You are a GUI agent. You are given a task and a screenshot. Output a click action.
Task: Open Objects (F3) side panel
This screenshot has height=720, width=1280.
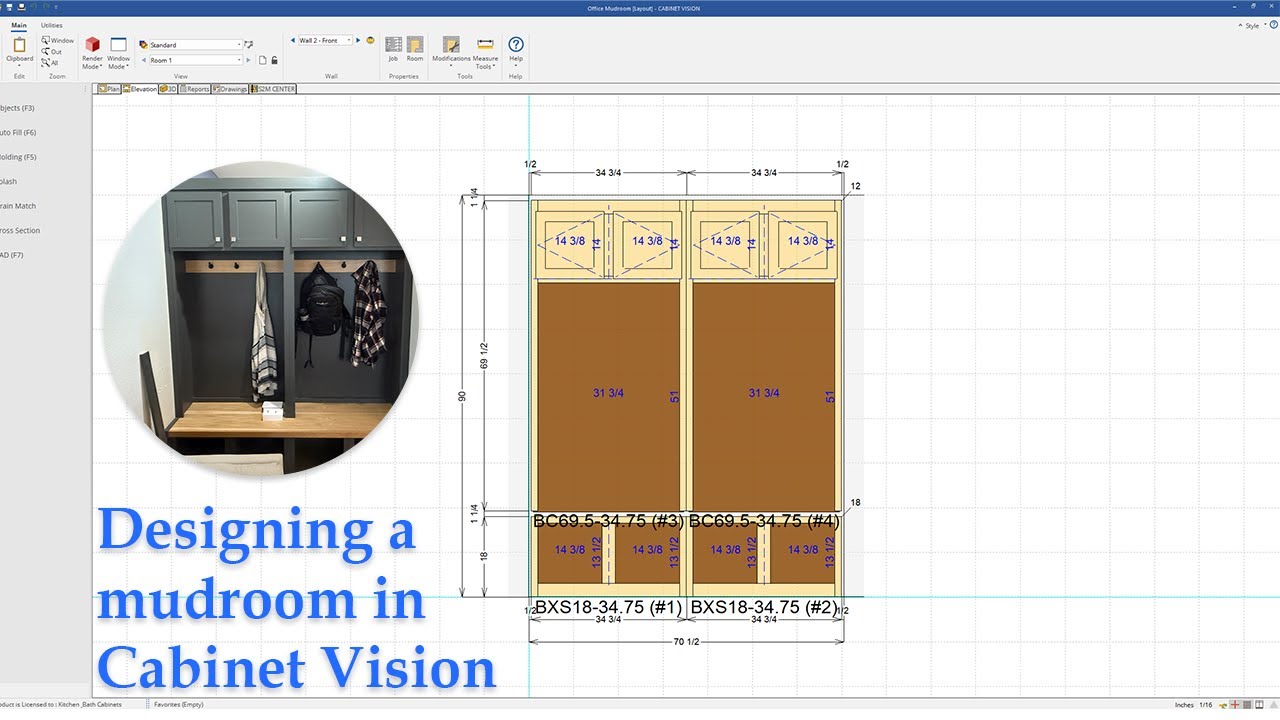click(x=17, y=108)
